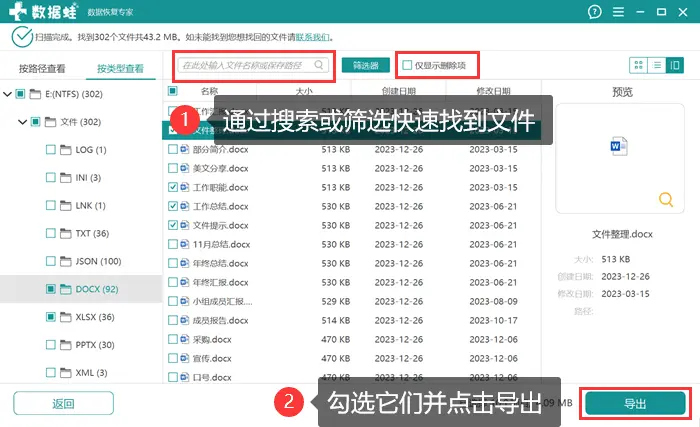Click the PPTX folder icon
The image size is (700, 427).
66,345
